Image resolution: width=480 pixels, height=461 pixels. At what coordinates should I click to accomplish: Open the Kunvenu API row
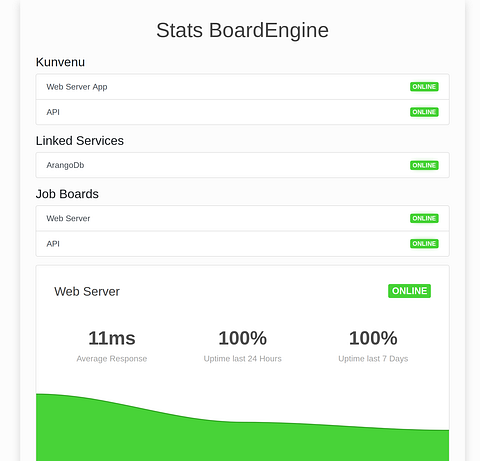242,112
